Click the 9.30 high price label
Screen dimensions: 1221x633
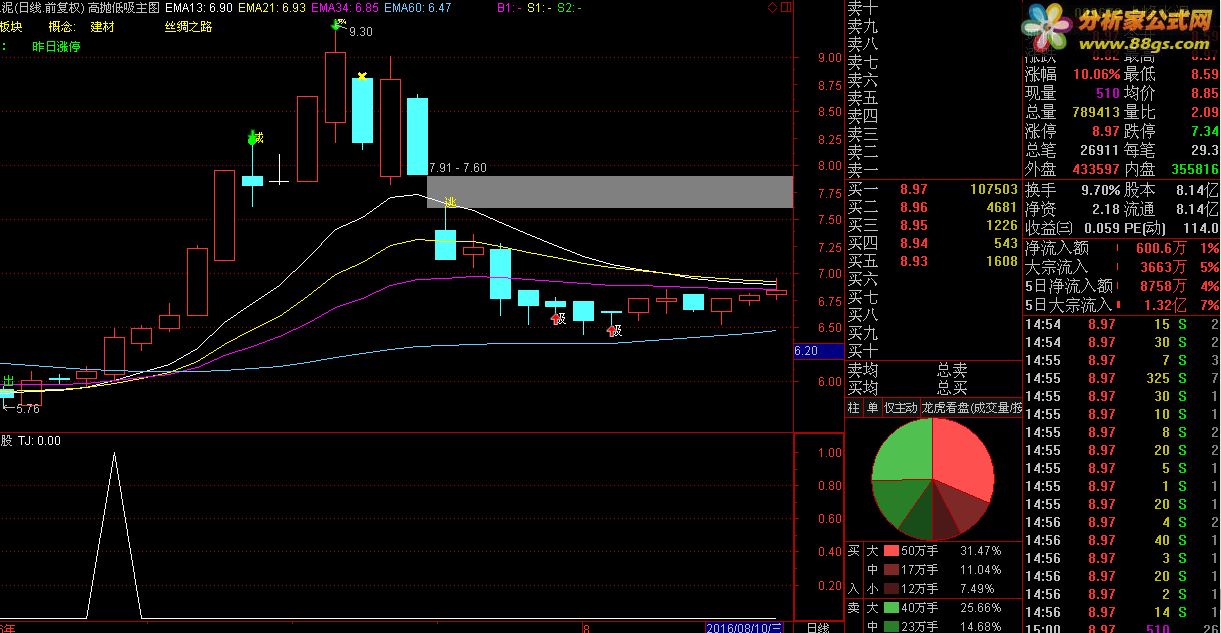pos(361,32)
